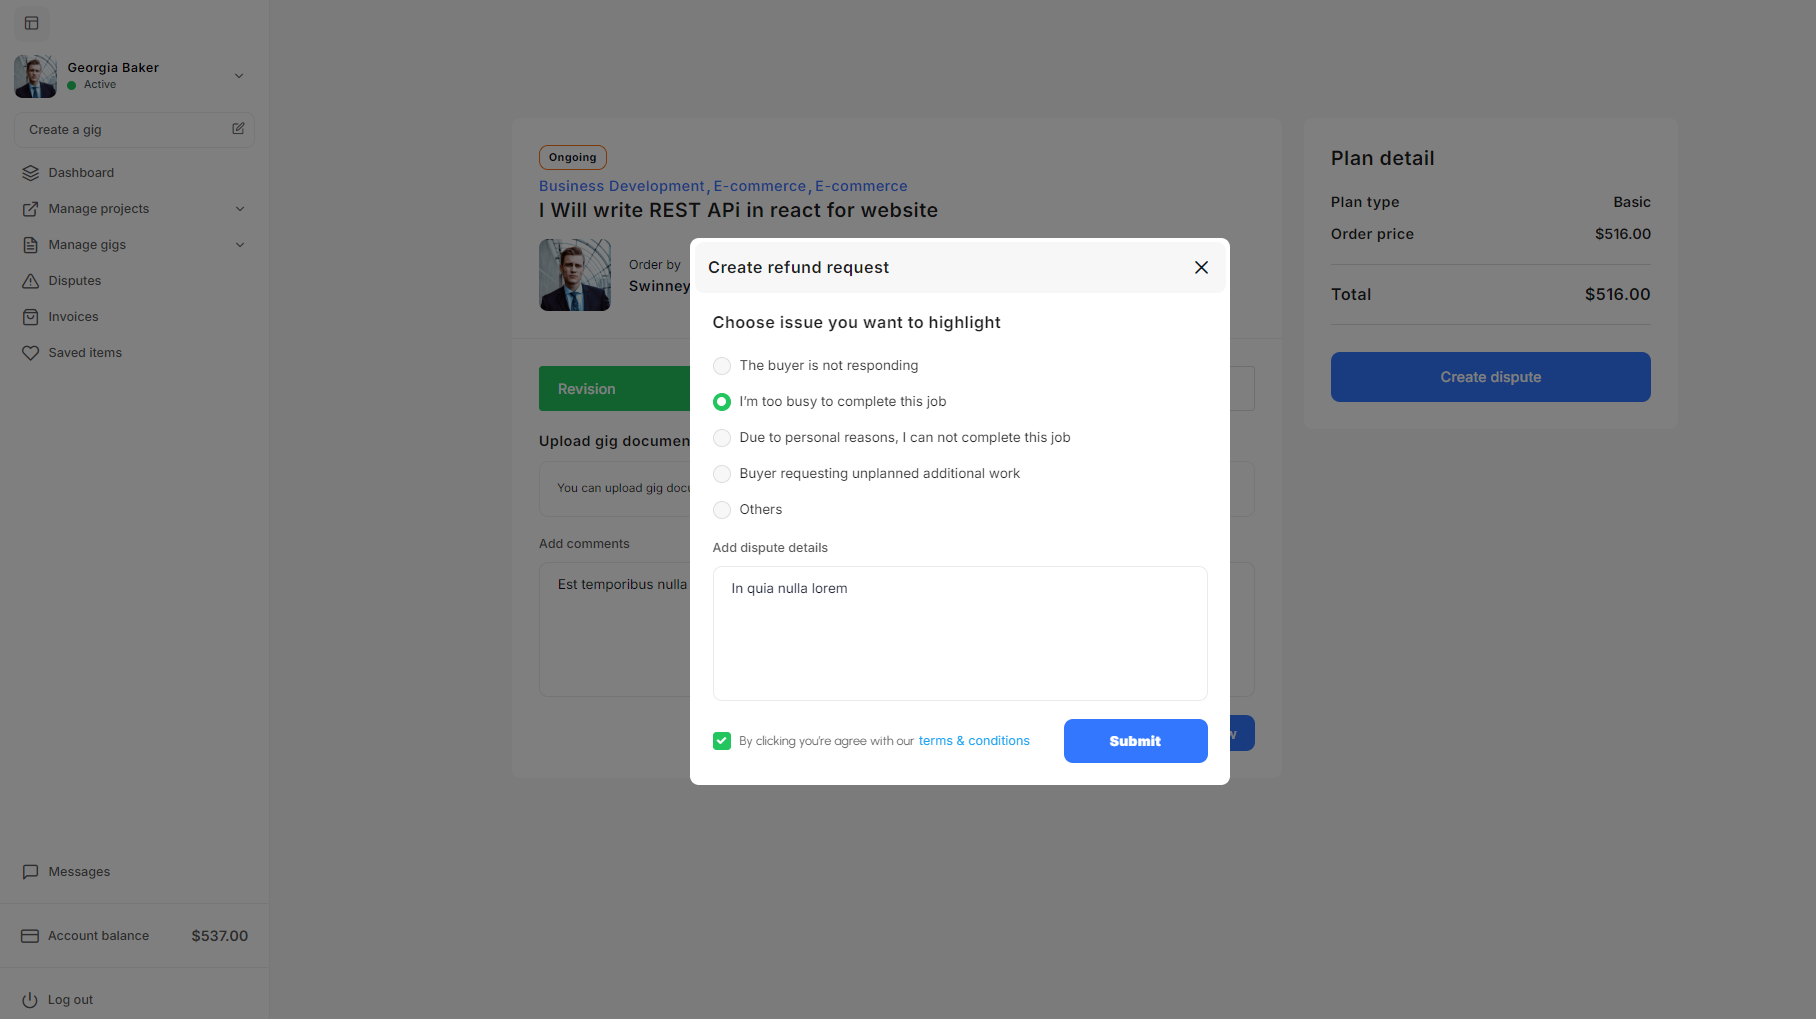The width and height of the screenshot is (1816, 1019).
Task: Open the terms & conditions link
Action: pos(973,741)
